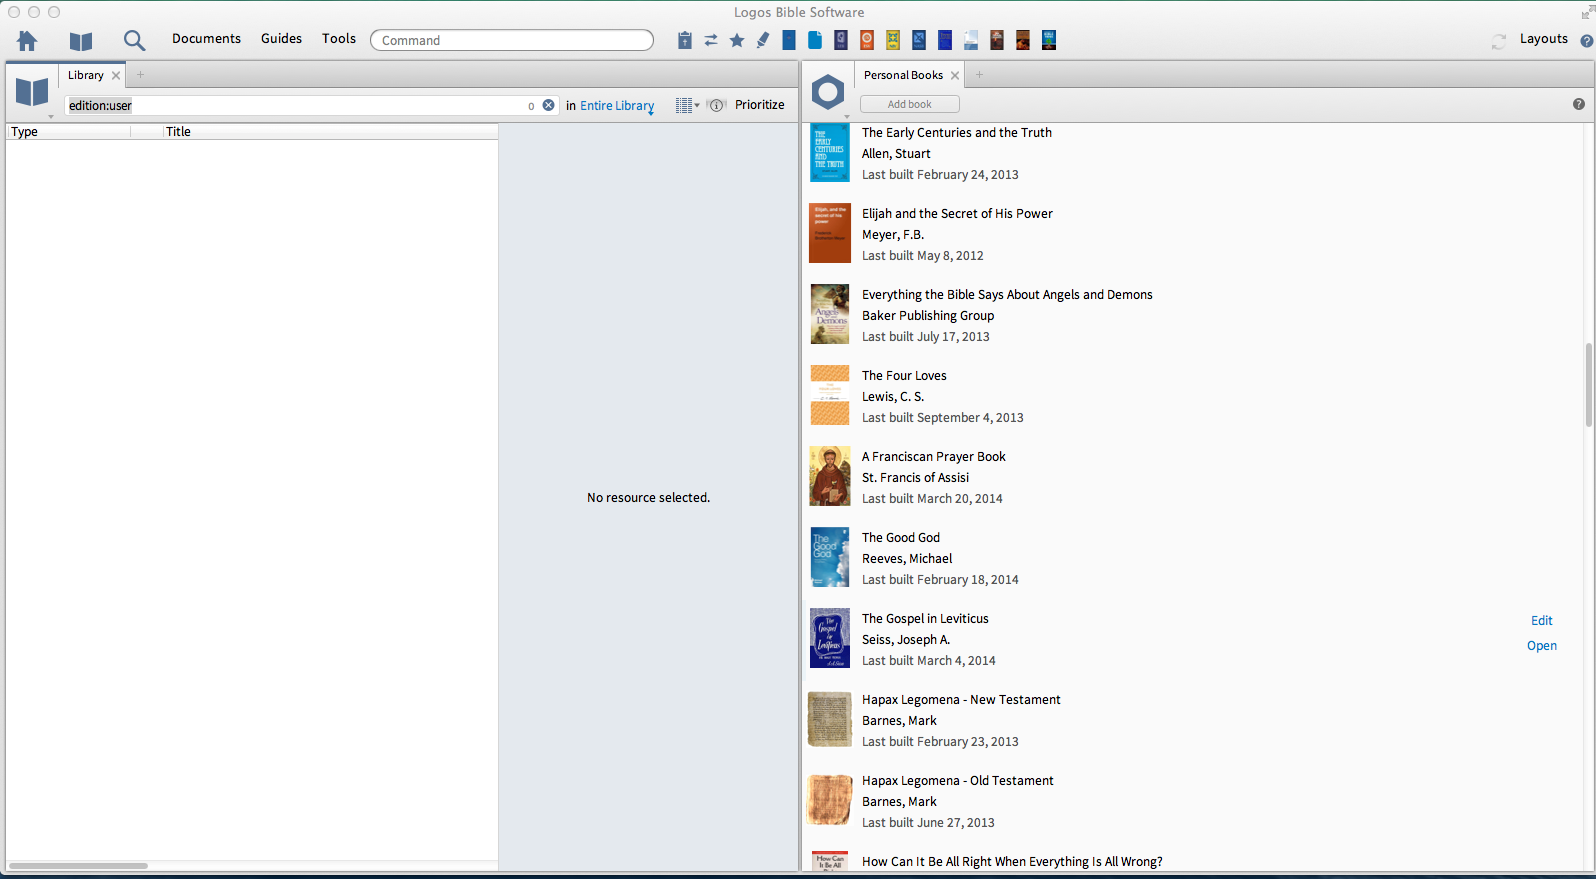This screenshot has width=1596, height=879.
Task: Open the brown cover book shortcut icon
Action: coord(997,40)
